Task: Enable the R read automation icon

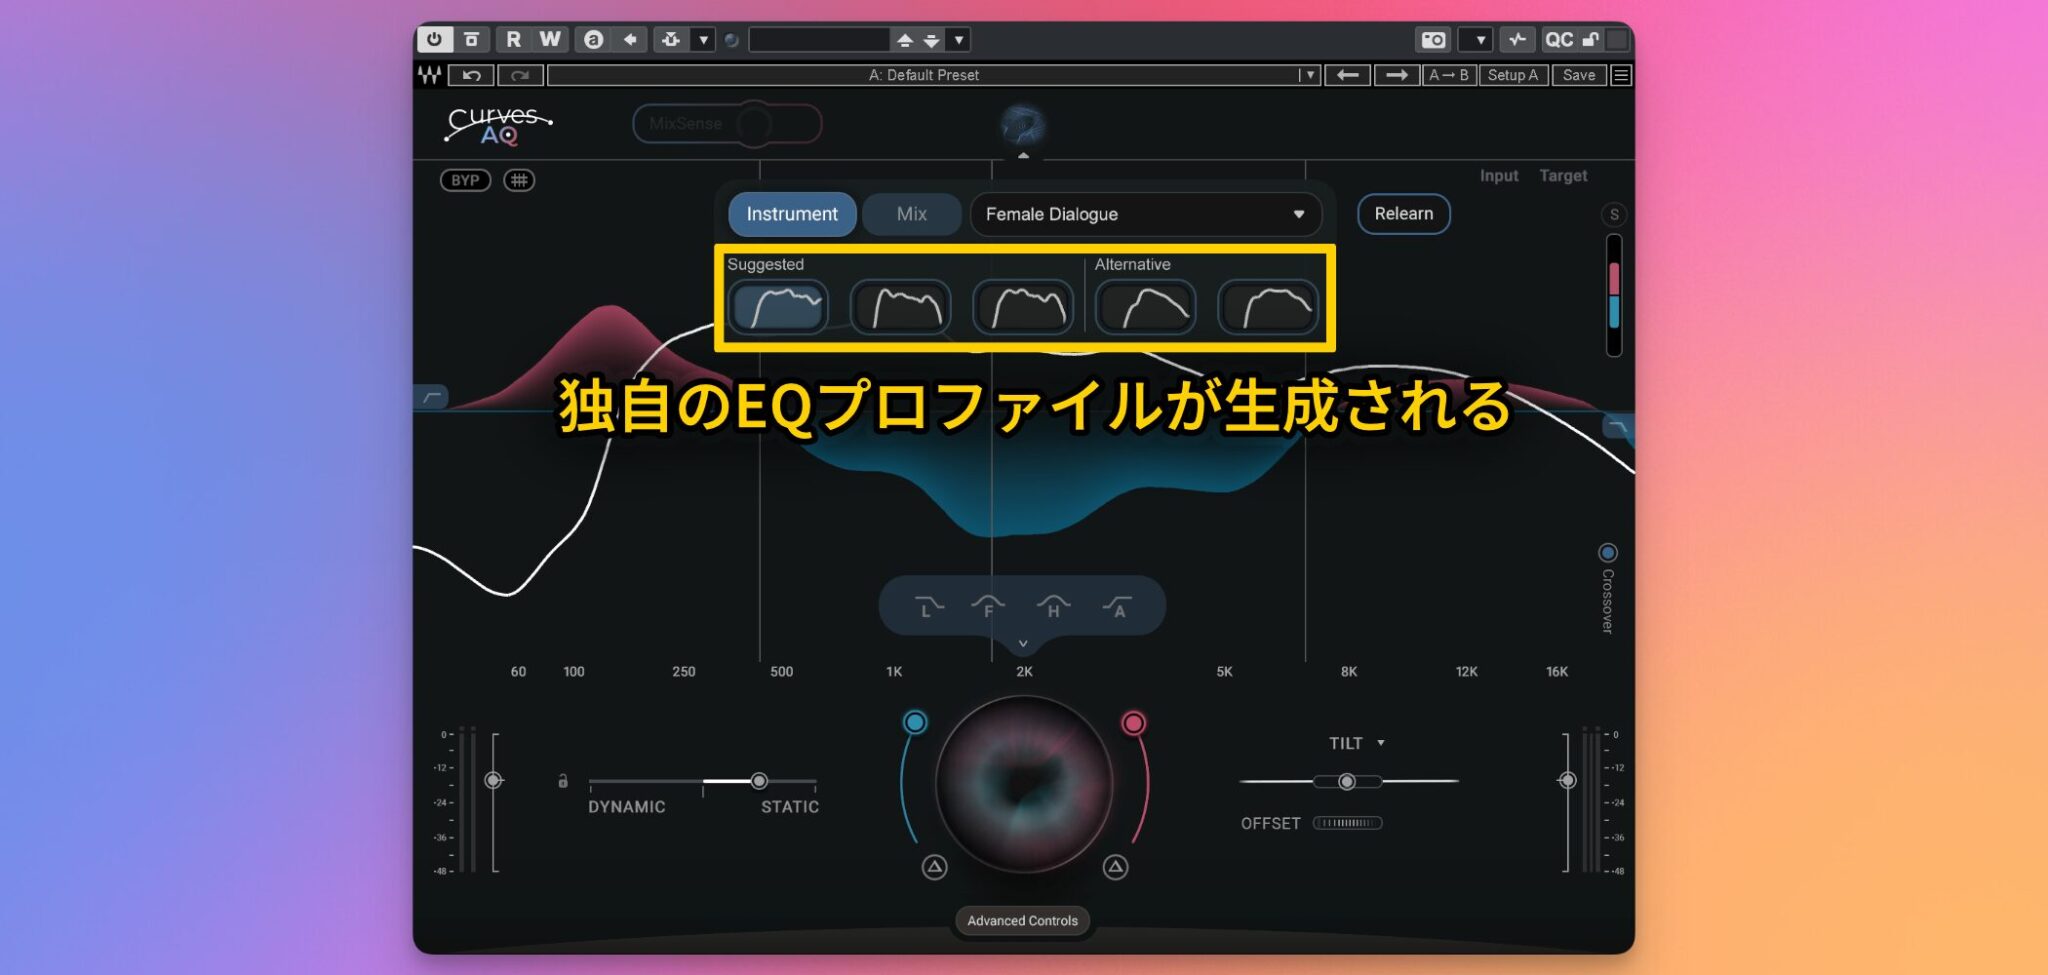Action: point(513,40)
